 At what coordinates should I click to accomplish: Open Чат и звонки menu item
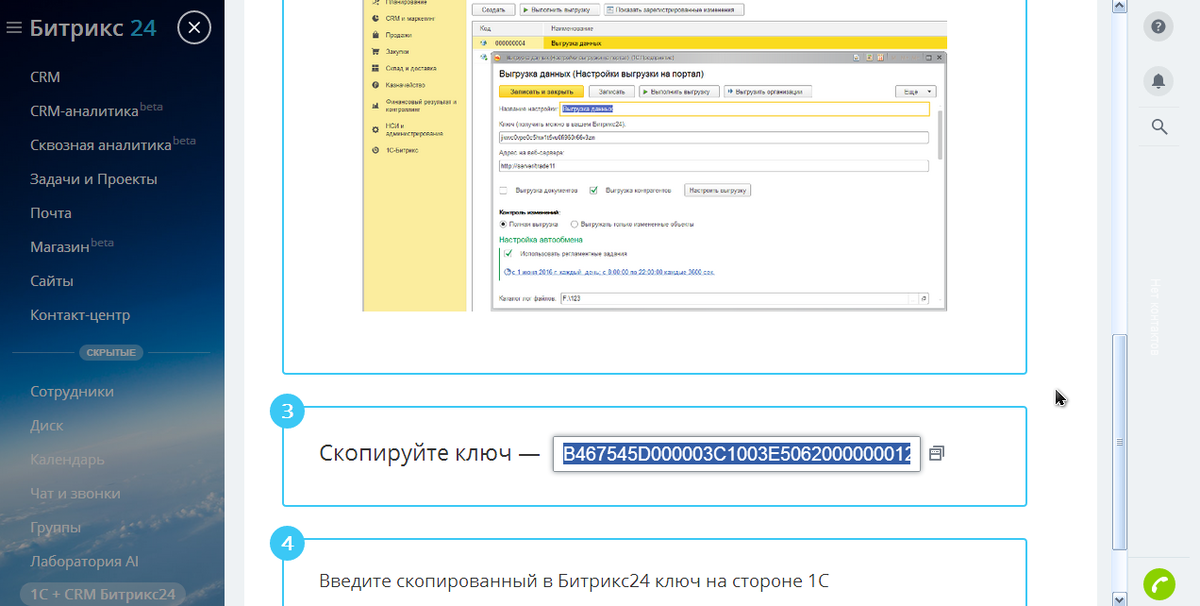75,493
